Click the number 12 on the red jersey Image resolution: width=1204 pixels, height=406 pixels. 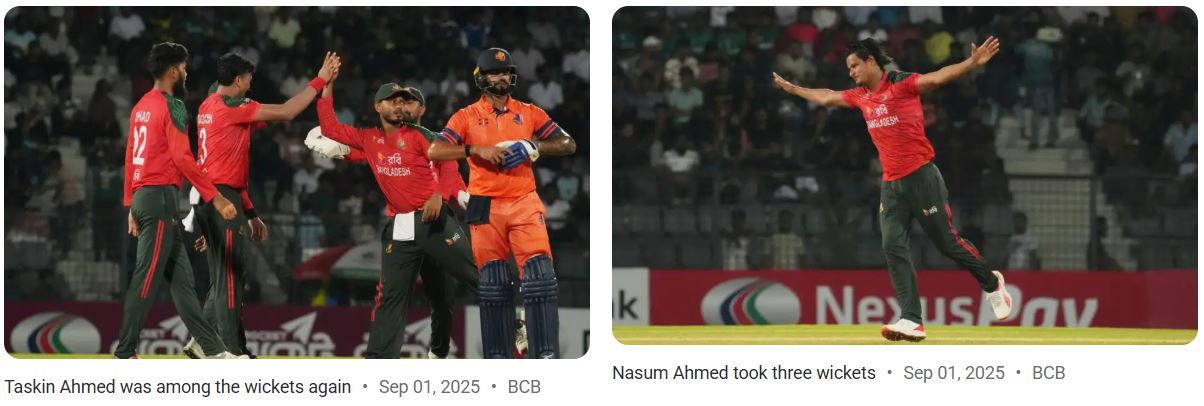tap(139, 145)
